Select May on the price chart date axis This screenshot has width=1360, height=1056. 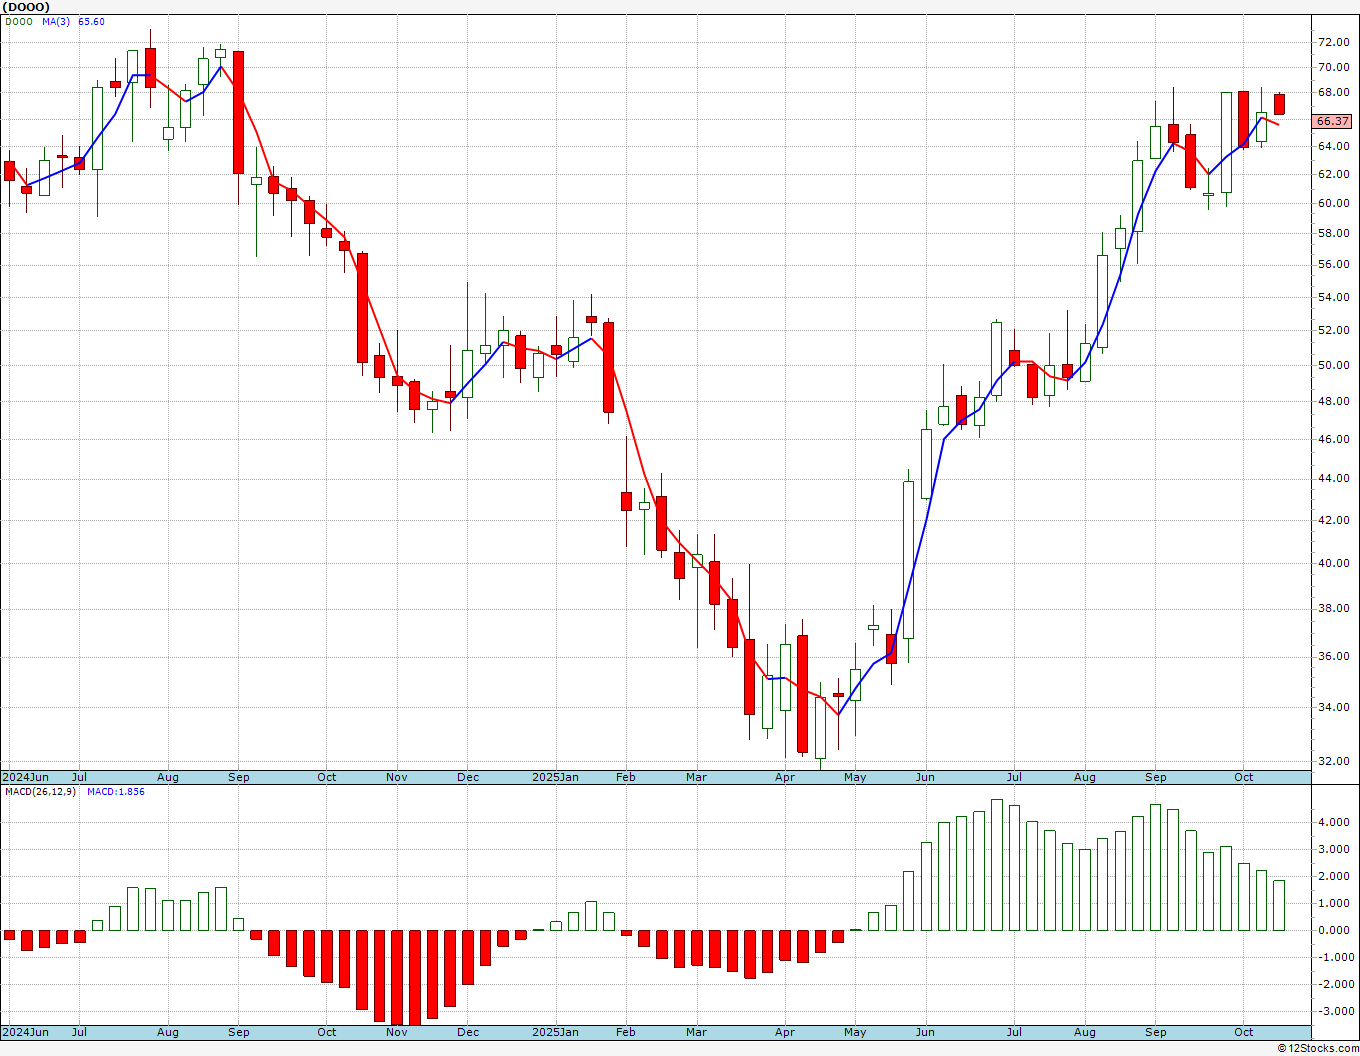[x=855, y=777]
